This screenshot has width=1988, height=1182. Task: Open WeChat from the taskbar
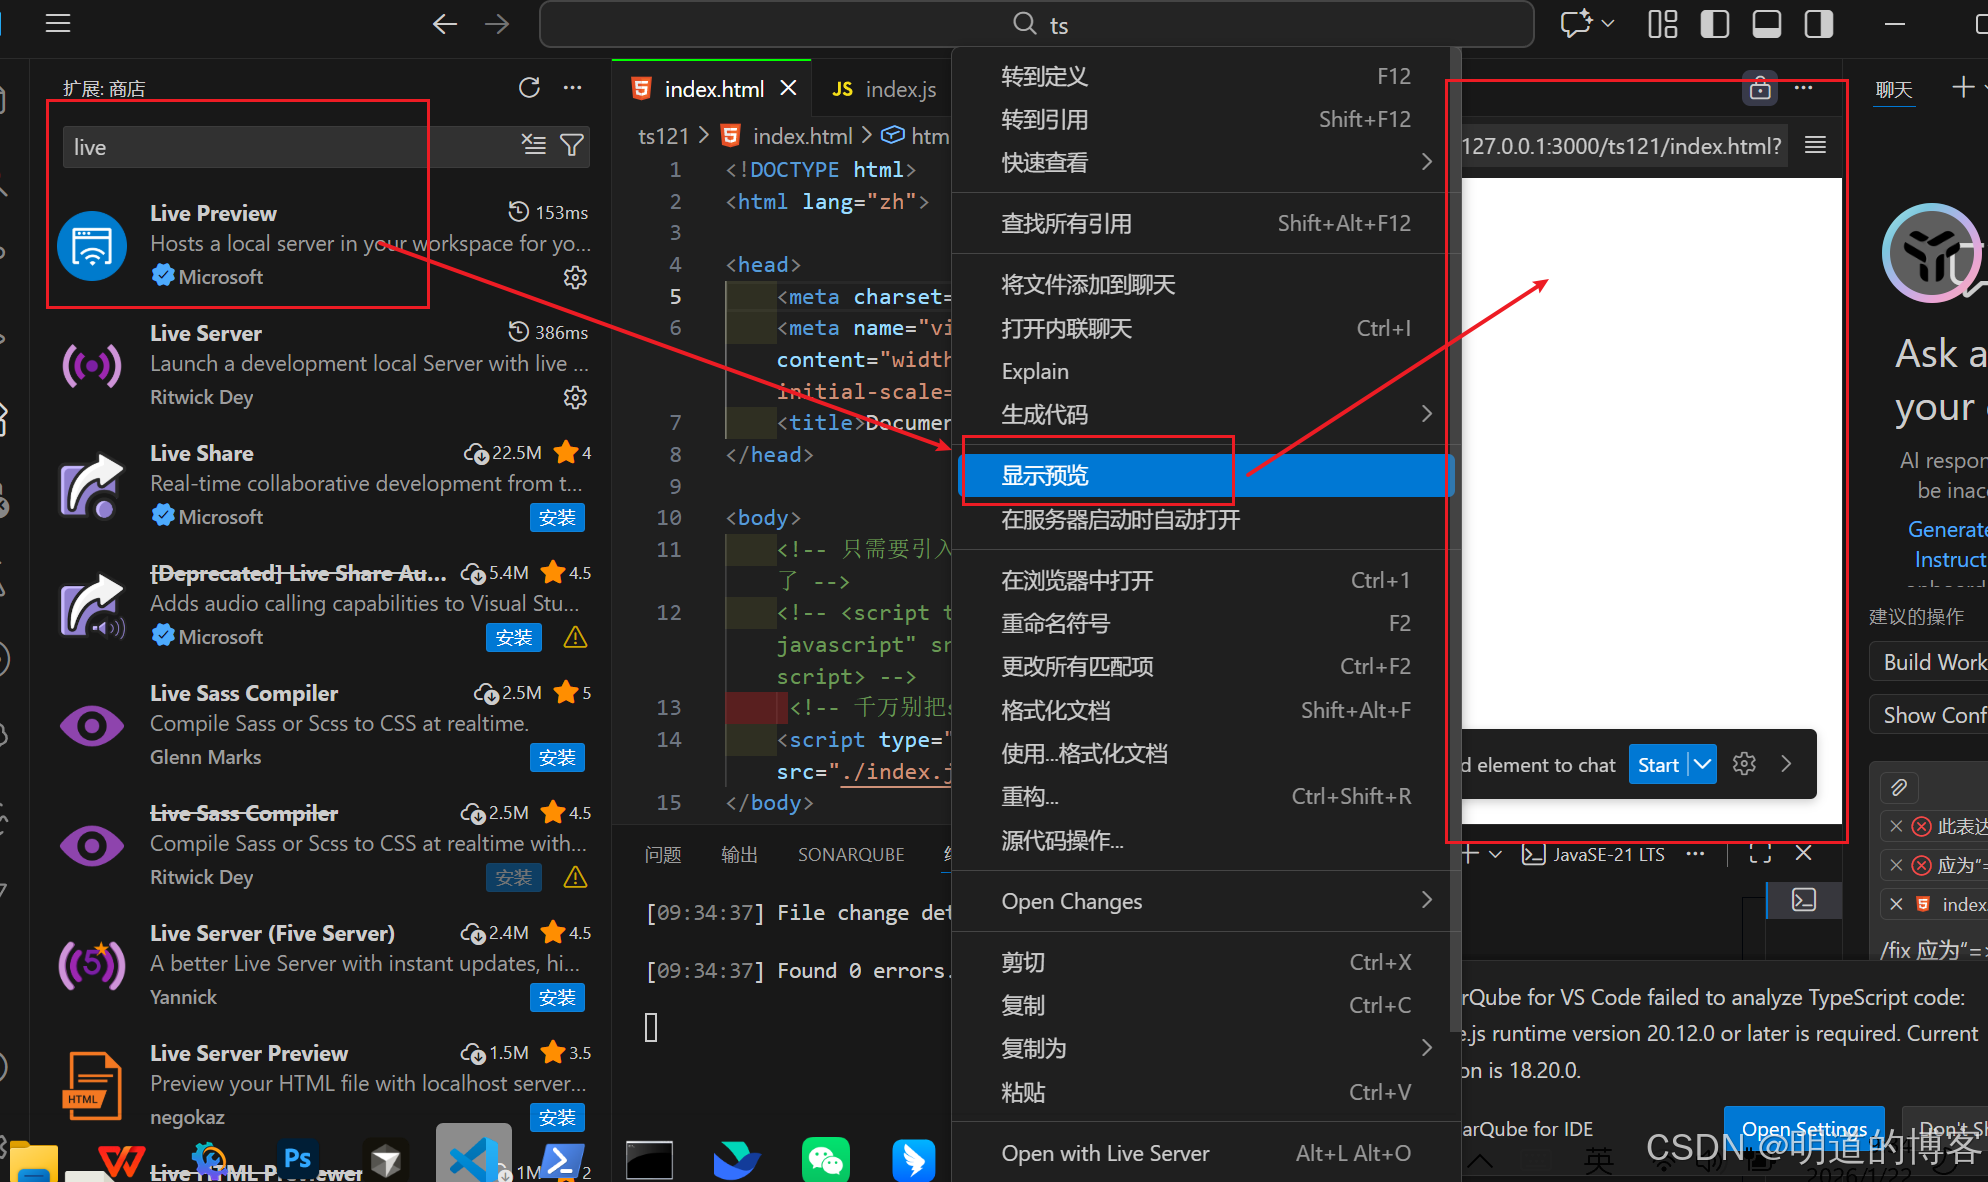coord(825,1160)
